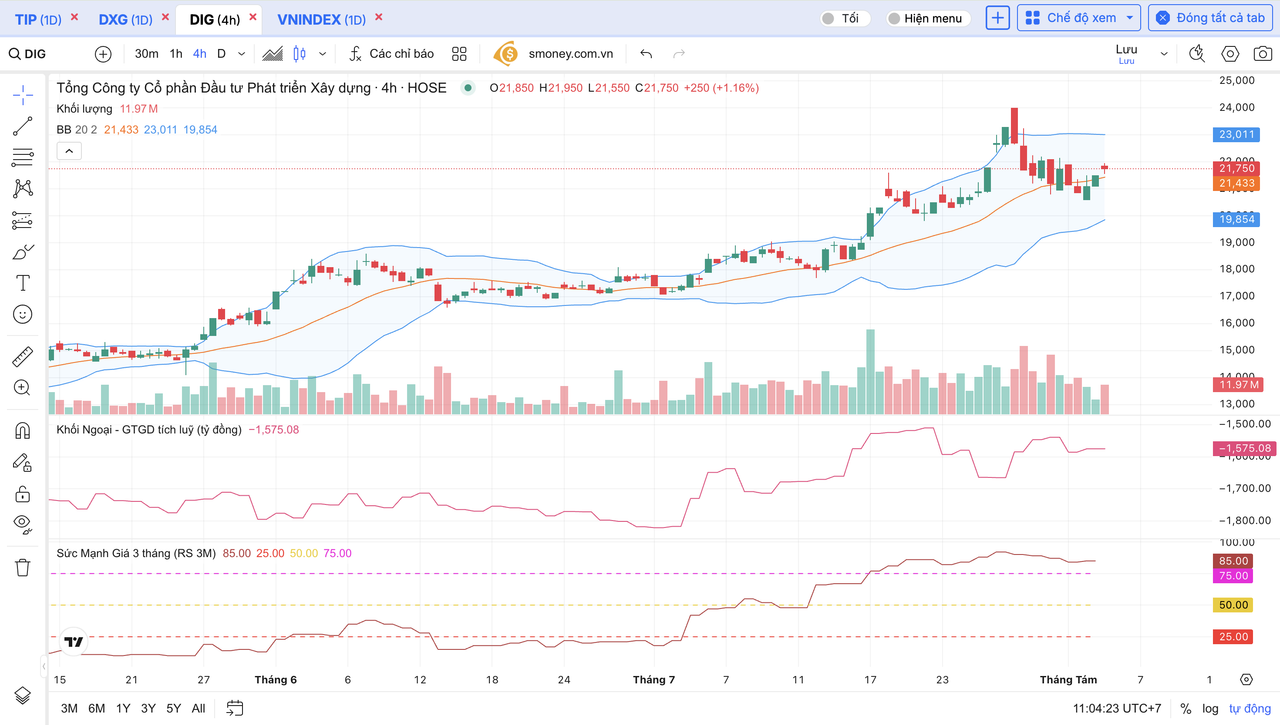Click the redo arrow
1280x725 pixels.
tap(680, 54)
